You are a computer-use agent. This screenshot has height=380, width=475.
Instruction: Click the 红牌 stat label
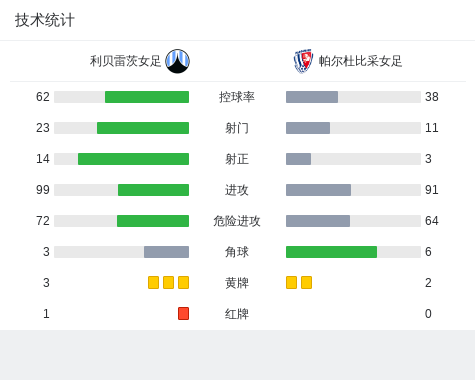click(237, 314)
